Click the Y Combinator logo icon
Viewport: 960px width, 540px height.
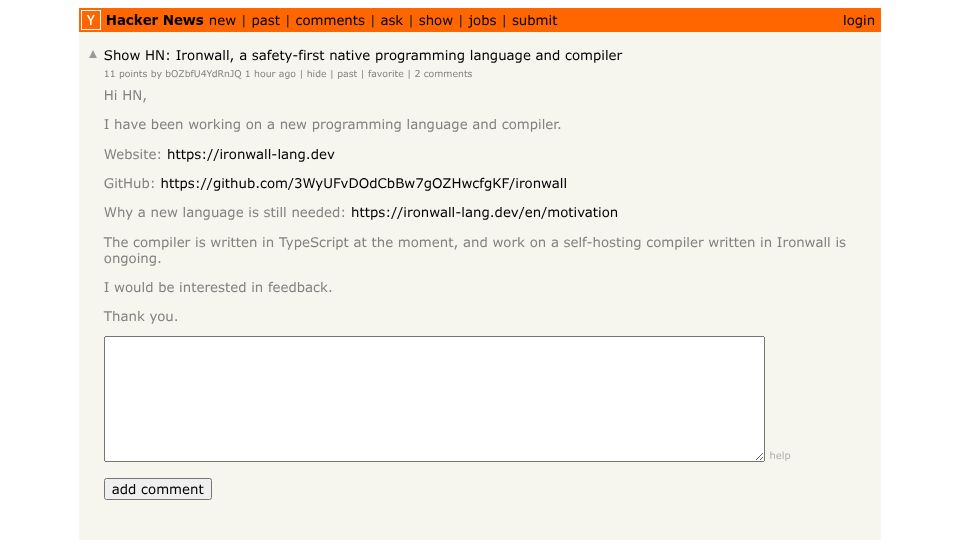tap(91, 20)
